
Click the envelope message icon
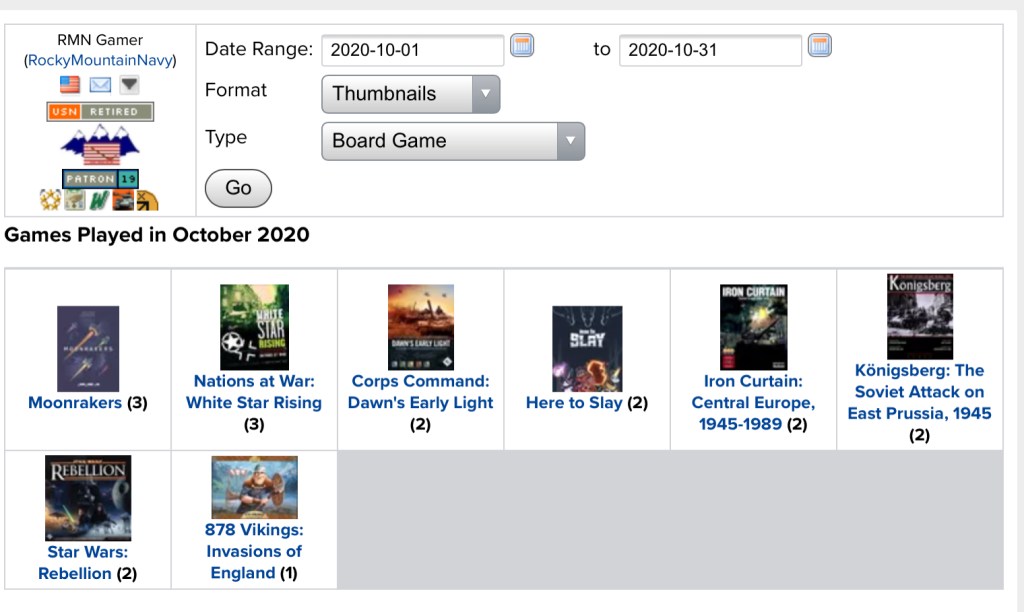pos(100,84)
